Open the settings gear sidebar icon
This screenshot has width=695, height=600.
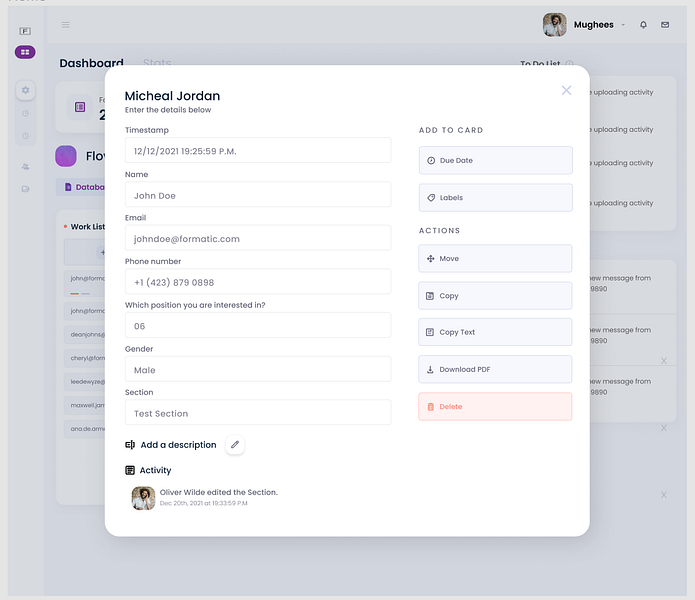pos(26,90)
